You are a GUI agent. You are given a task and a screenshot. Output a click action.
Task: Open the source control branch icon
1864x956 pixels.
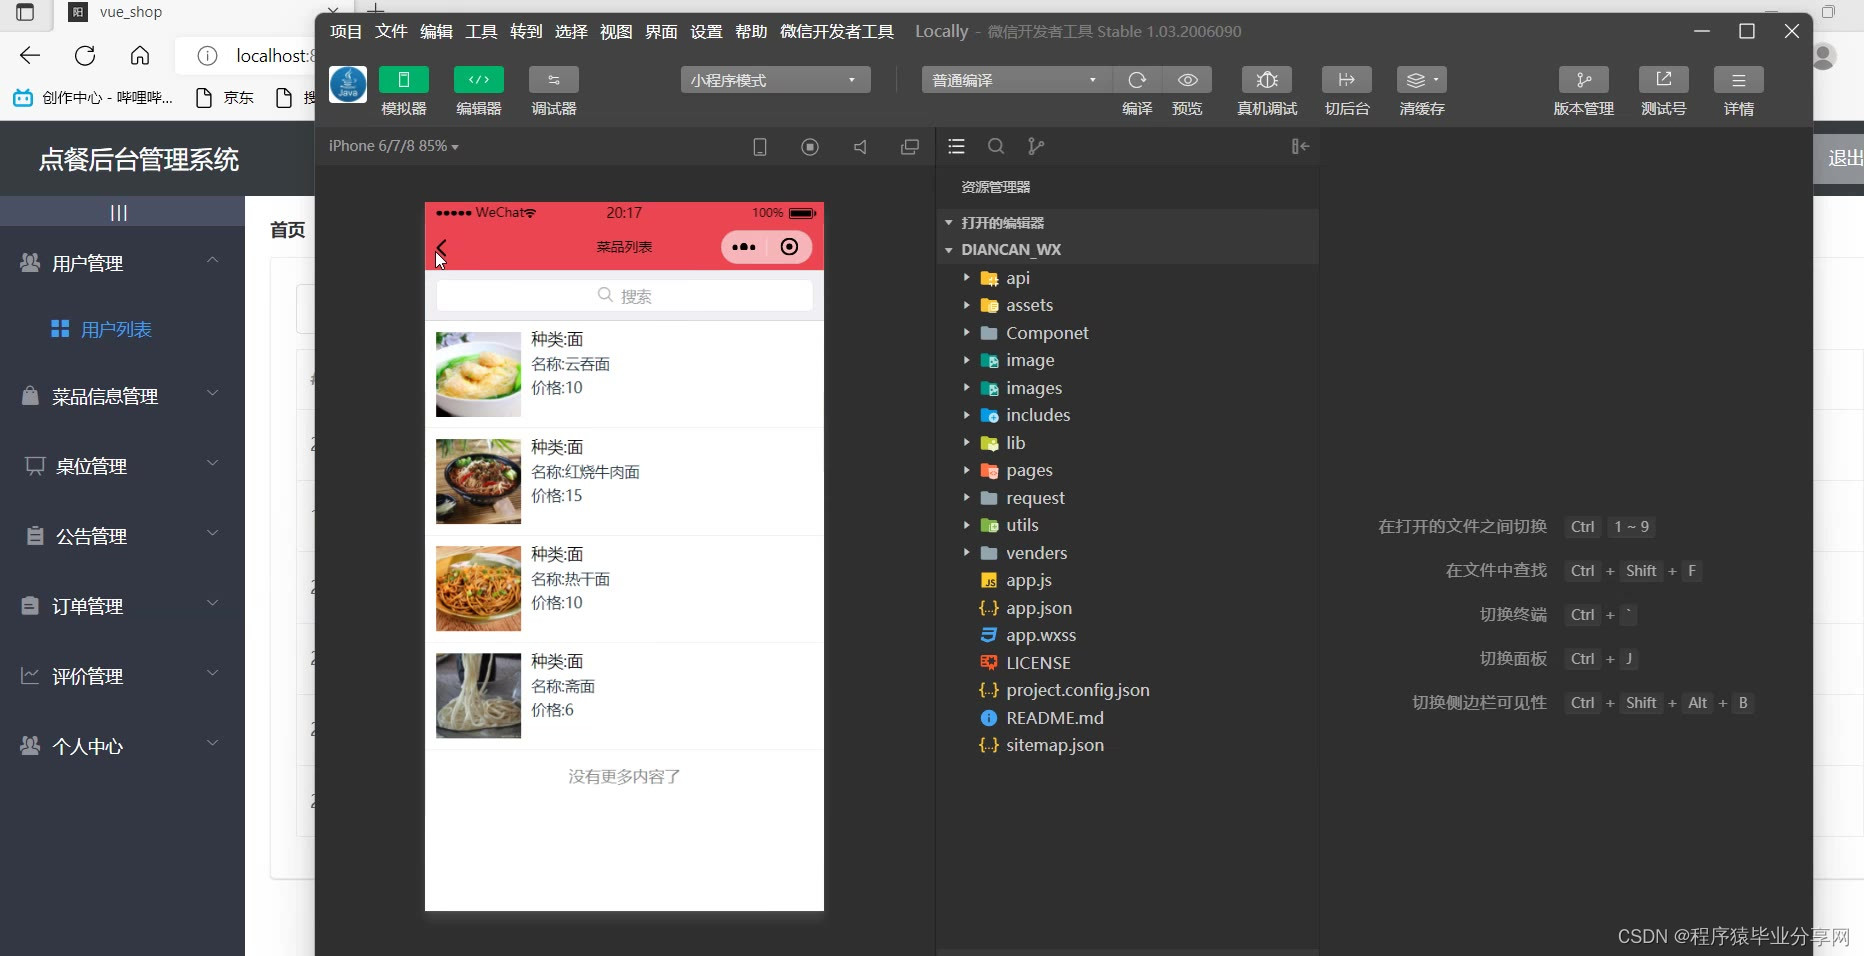click(1036, 146)
